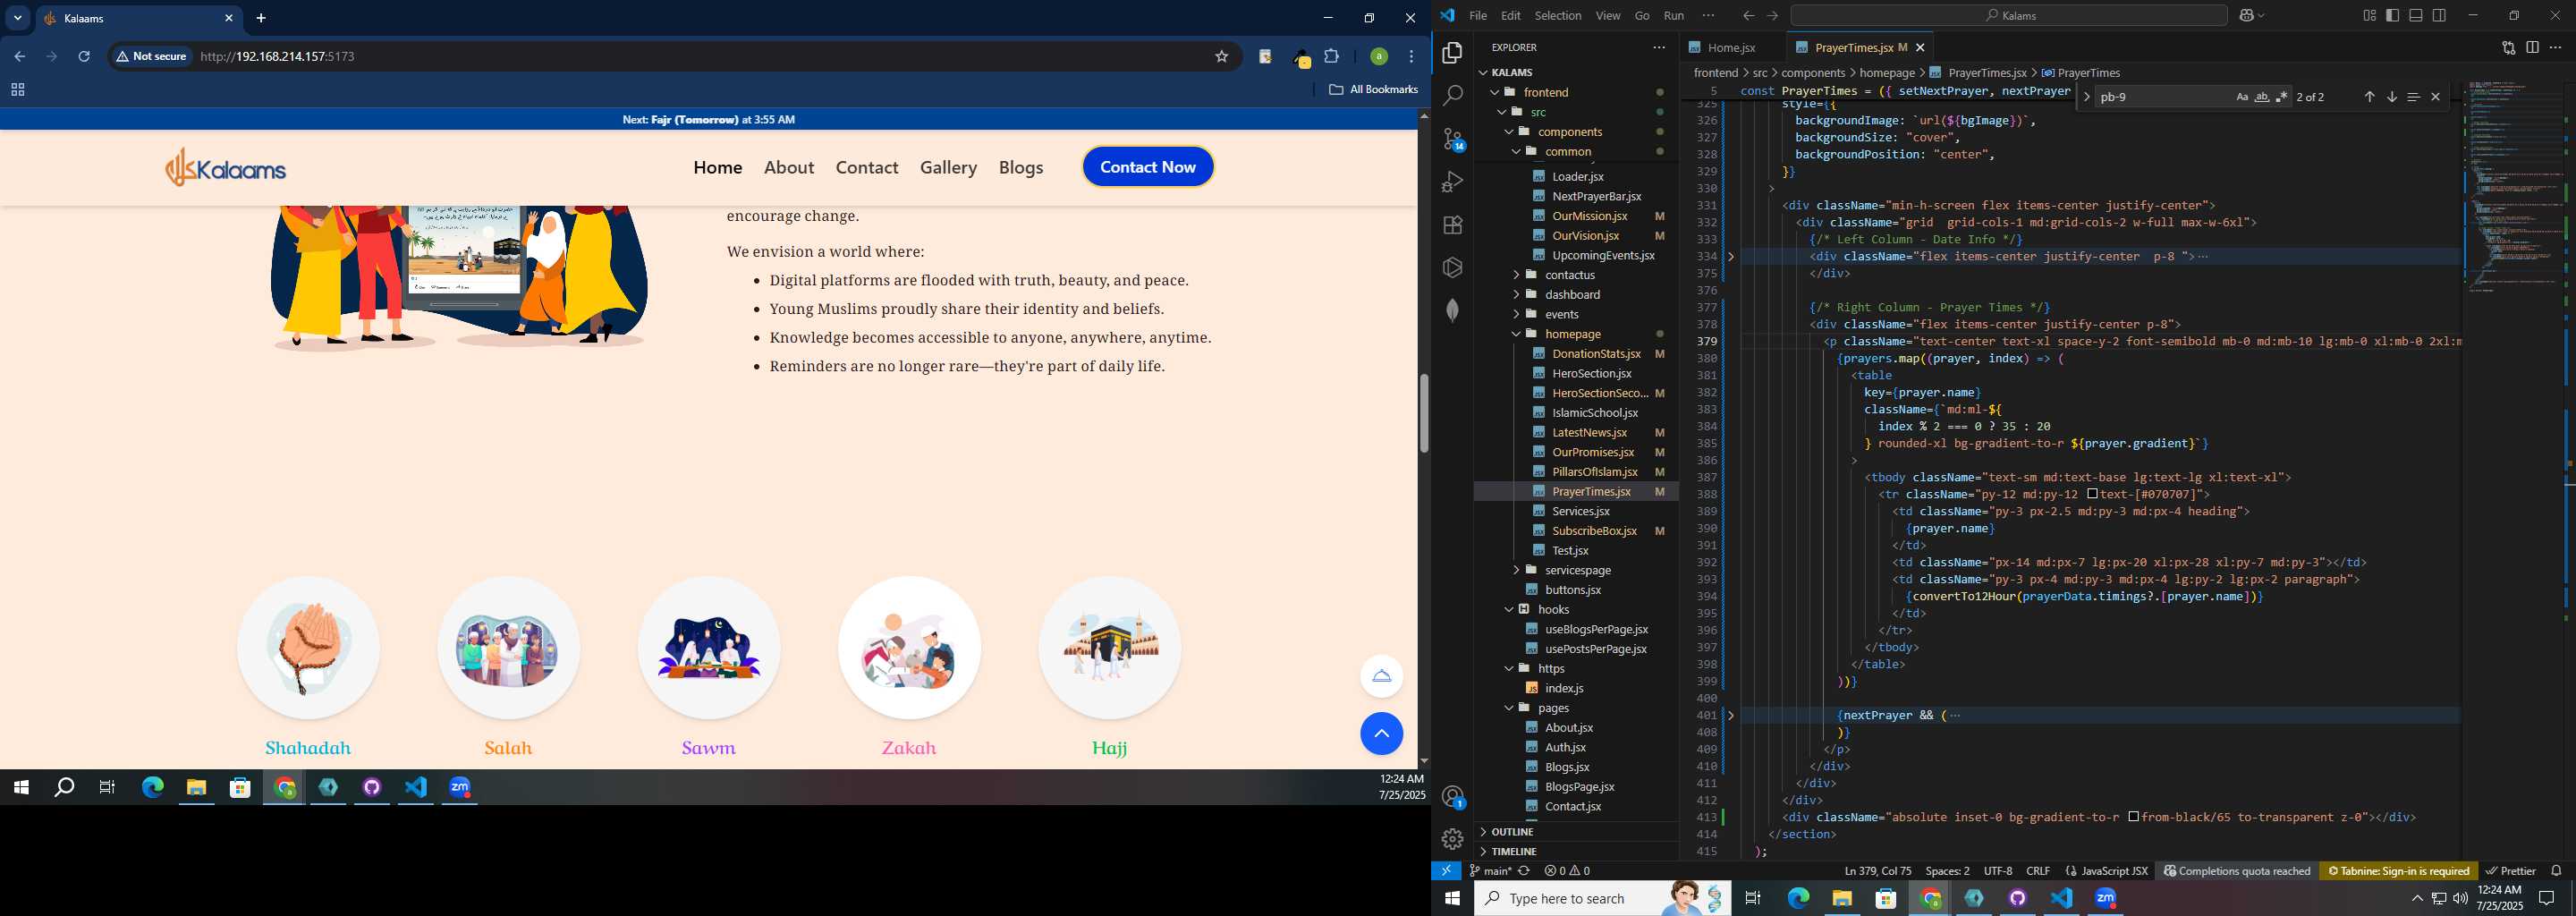Viewport: 2576px width, 916px height.
Task: Click notifications bell in VS Code status bar
Action: click(2556, 871)
